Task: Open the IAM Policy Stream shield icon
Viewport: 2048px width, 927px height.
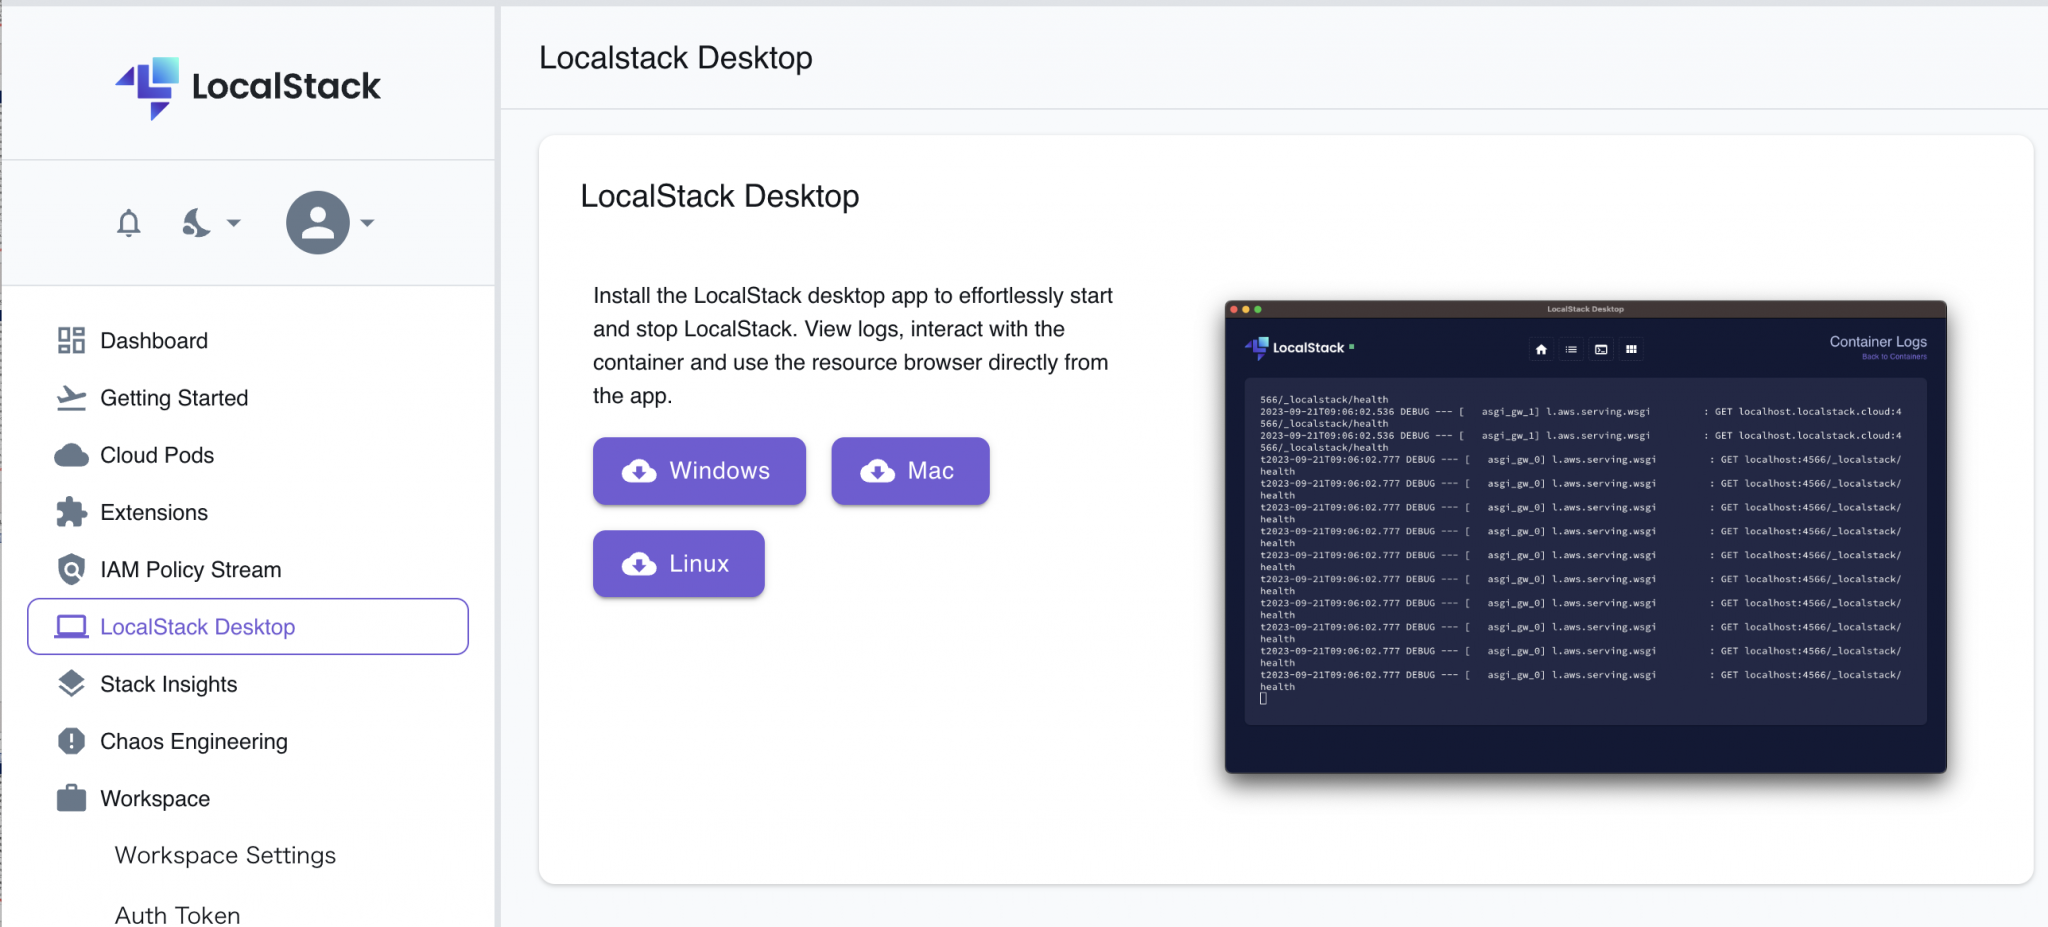Action: tap(70, 569)
